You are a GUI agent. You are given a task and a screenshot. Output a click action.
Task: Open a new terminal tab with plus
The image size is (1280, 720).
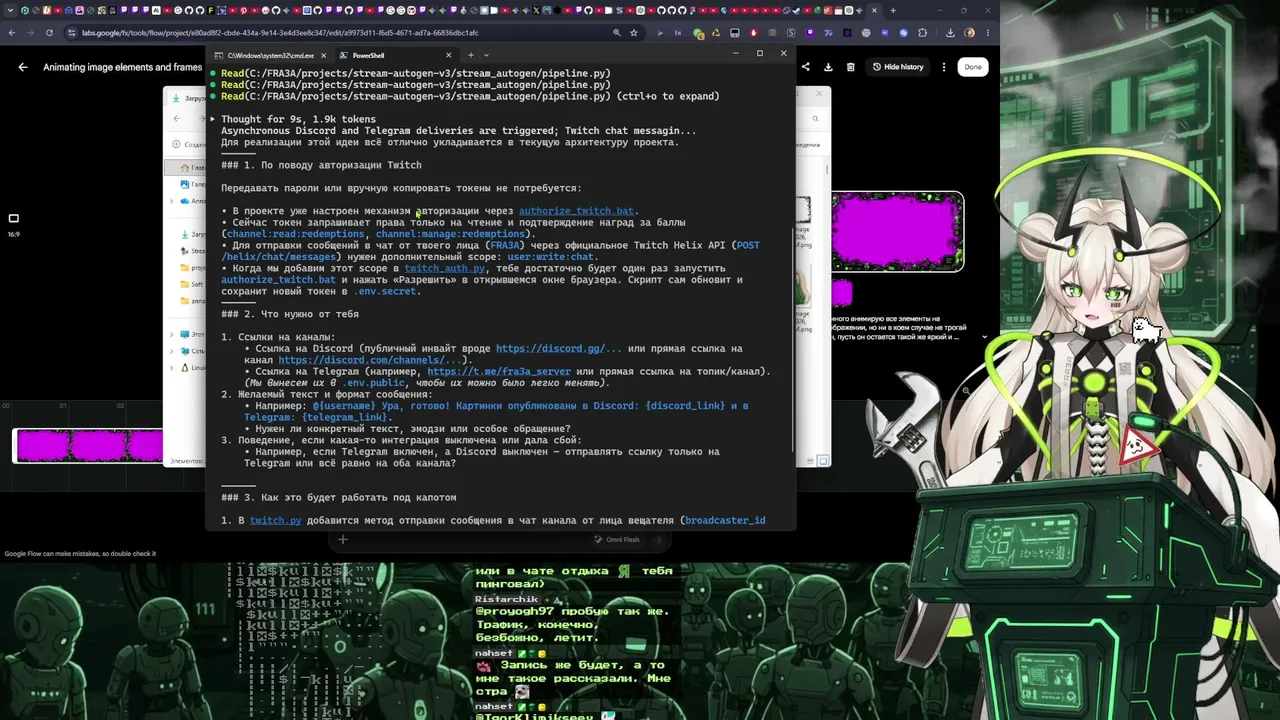470,55
